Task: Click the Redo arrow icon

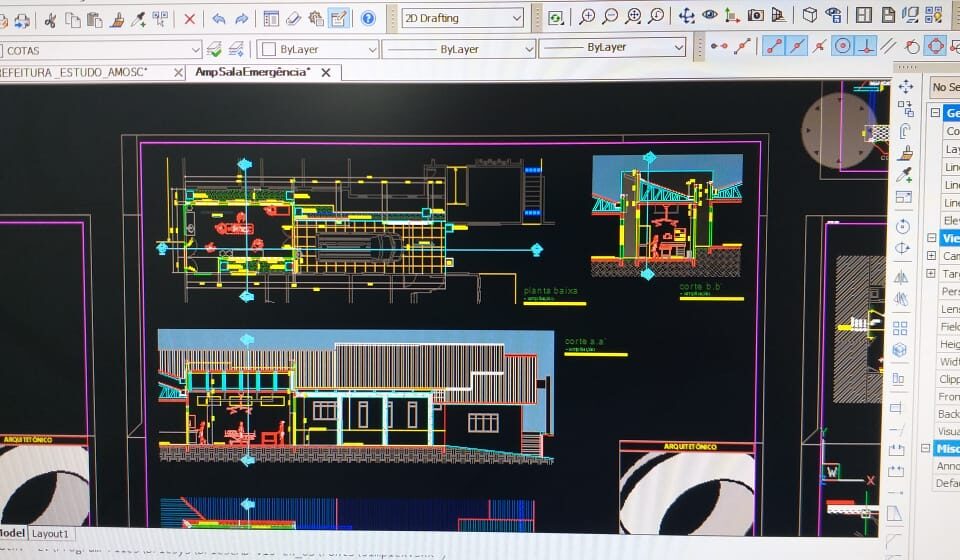Action: (x=242, y=18)
